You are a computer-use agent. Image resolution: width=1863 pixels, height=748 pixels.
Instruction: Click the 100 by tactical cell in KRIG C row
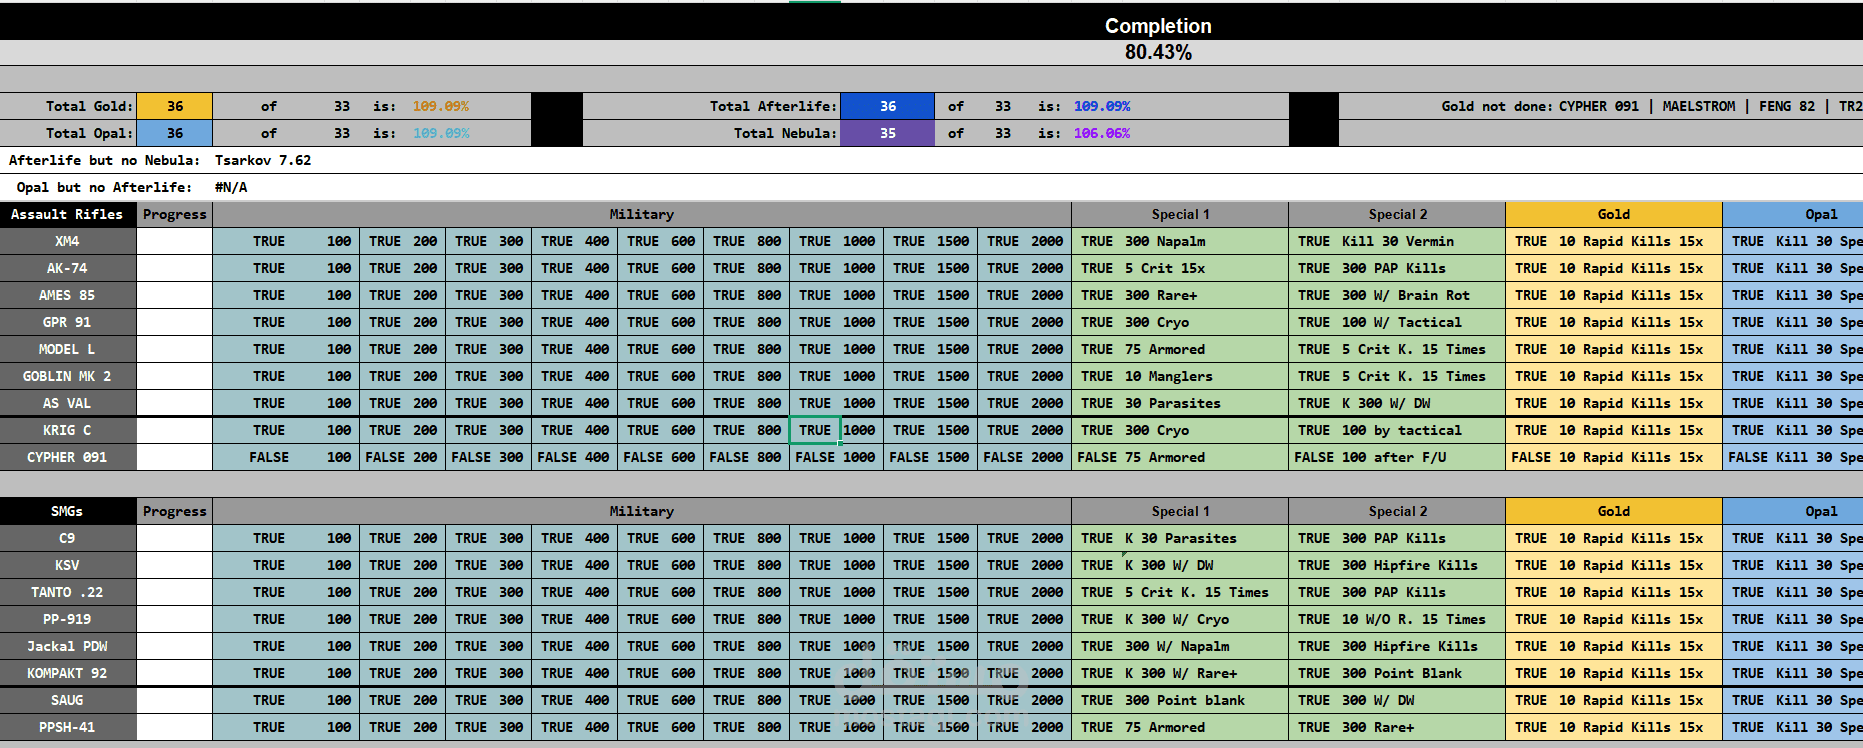[1421, 430]
